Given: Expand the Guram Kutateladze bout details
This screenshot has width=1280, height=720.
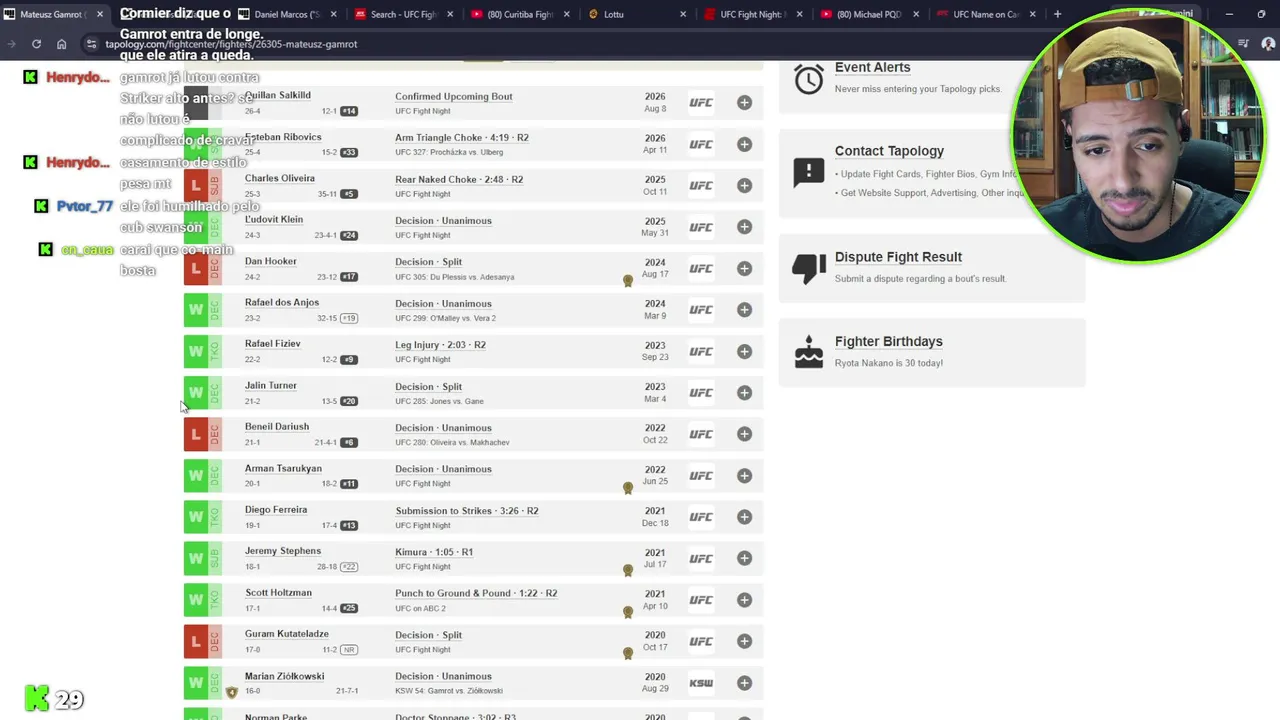Looking at the screenshot, I should pyautogui.click(x=744, y=641).
